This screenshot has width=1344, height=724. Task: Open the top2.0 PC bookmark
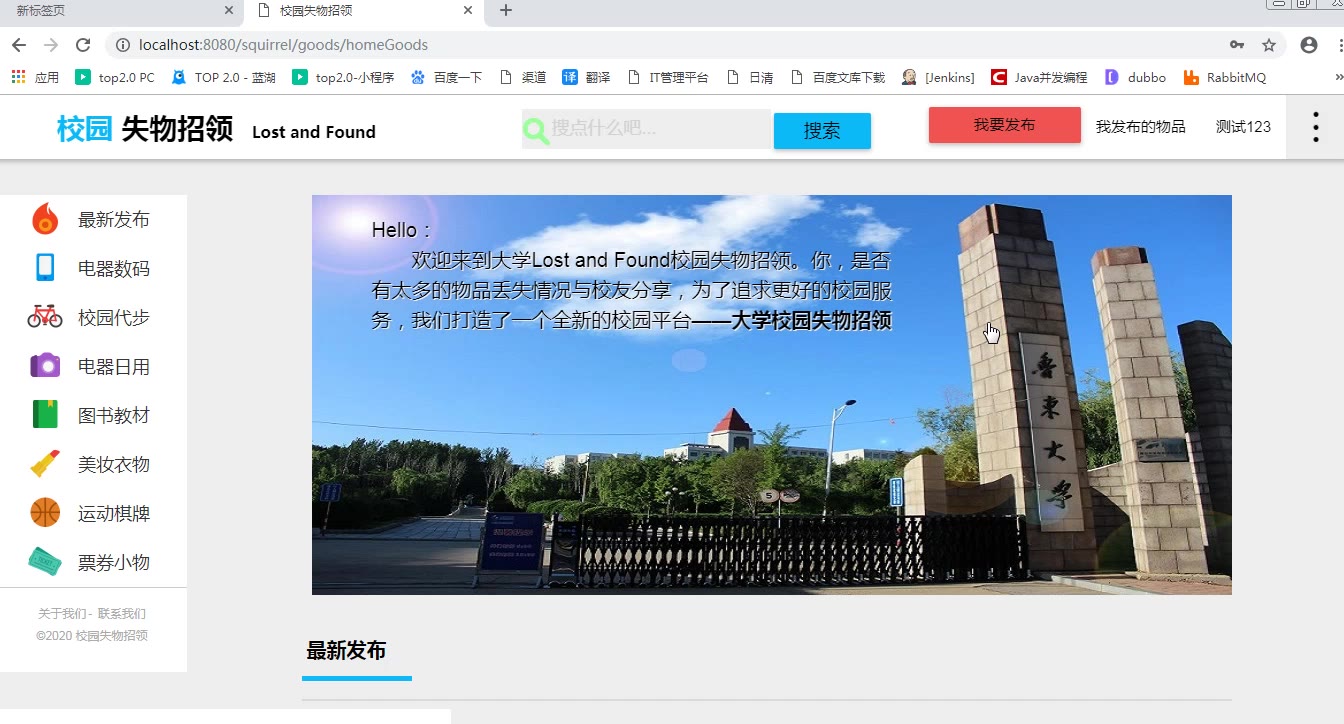pos(115,77)
